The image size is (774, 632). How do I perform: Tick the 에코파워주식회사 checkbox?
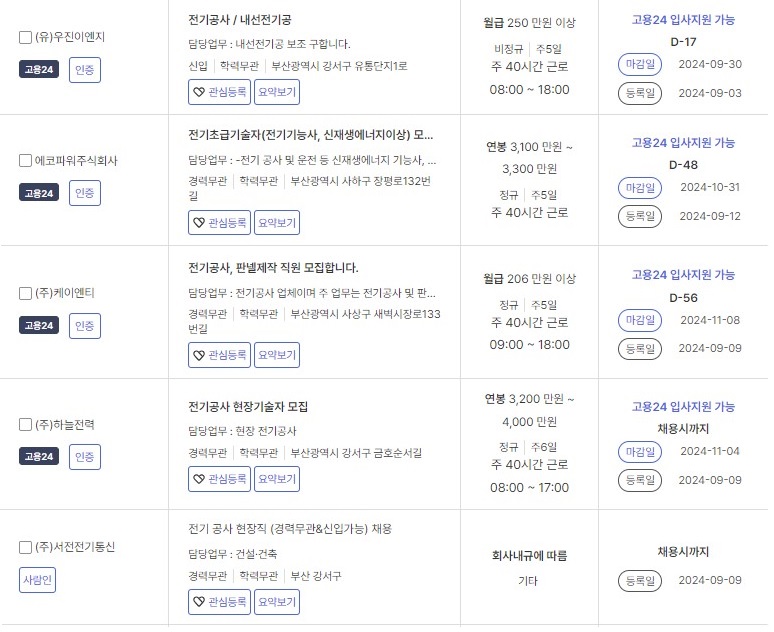pos(25,161)
